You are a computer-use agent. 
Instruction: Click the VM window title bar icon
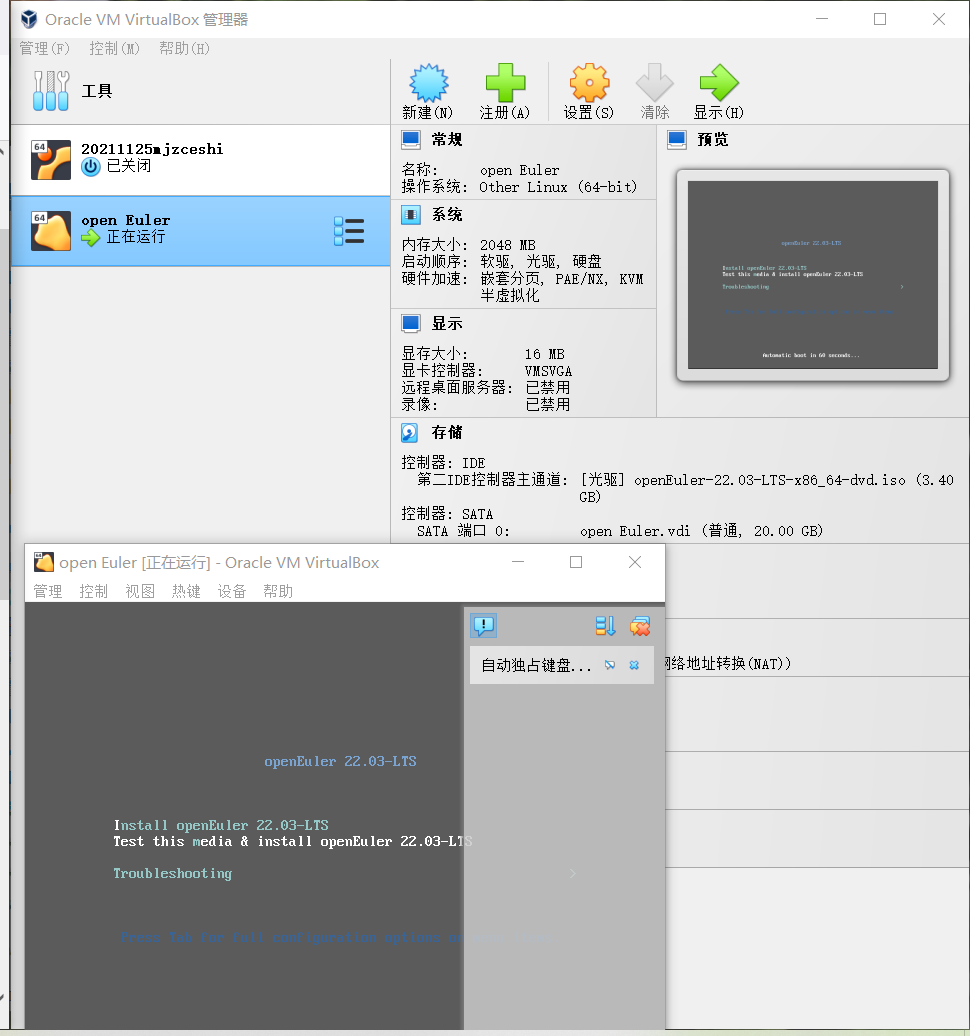(x=44, y=562)
